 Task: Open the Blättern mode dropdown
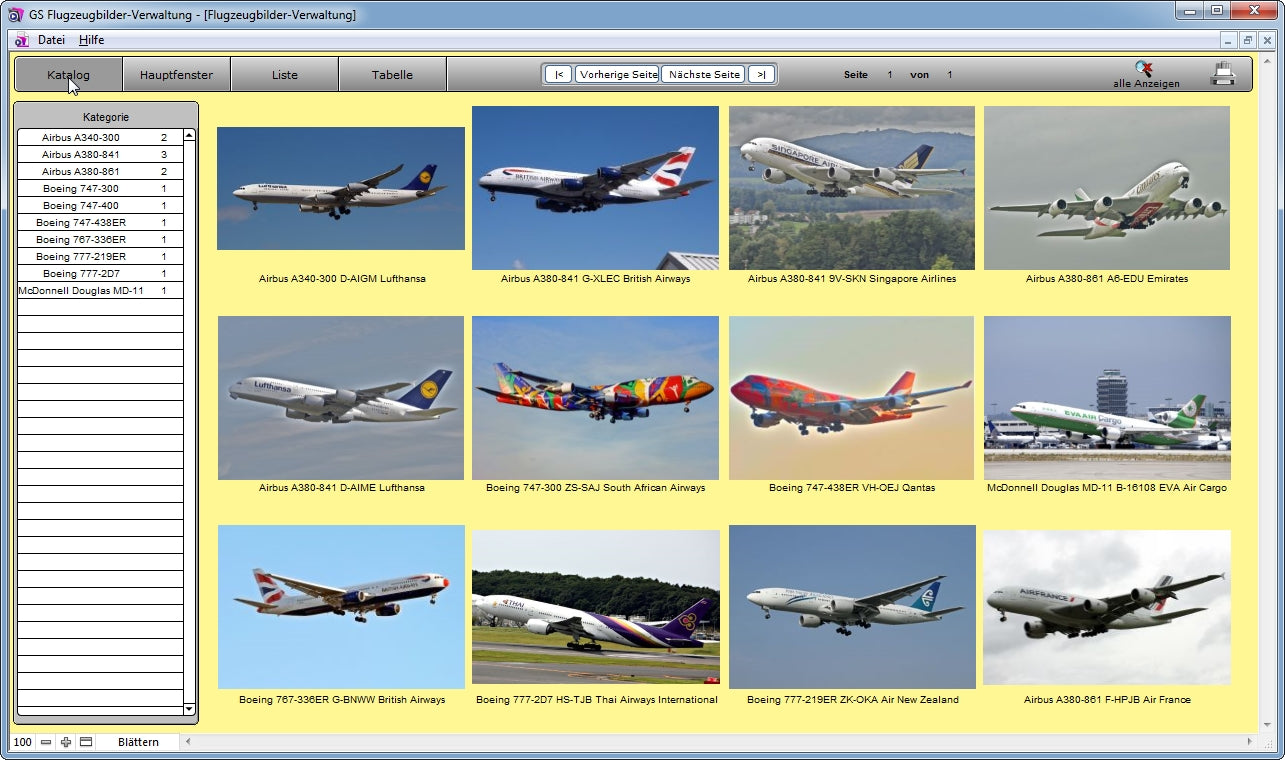(x=138, y=742)
